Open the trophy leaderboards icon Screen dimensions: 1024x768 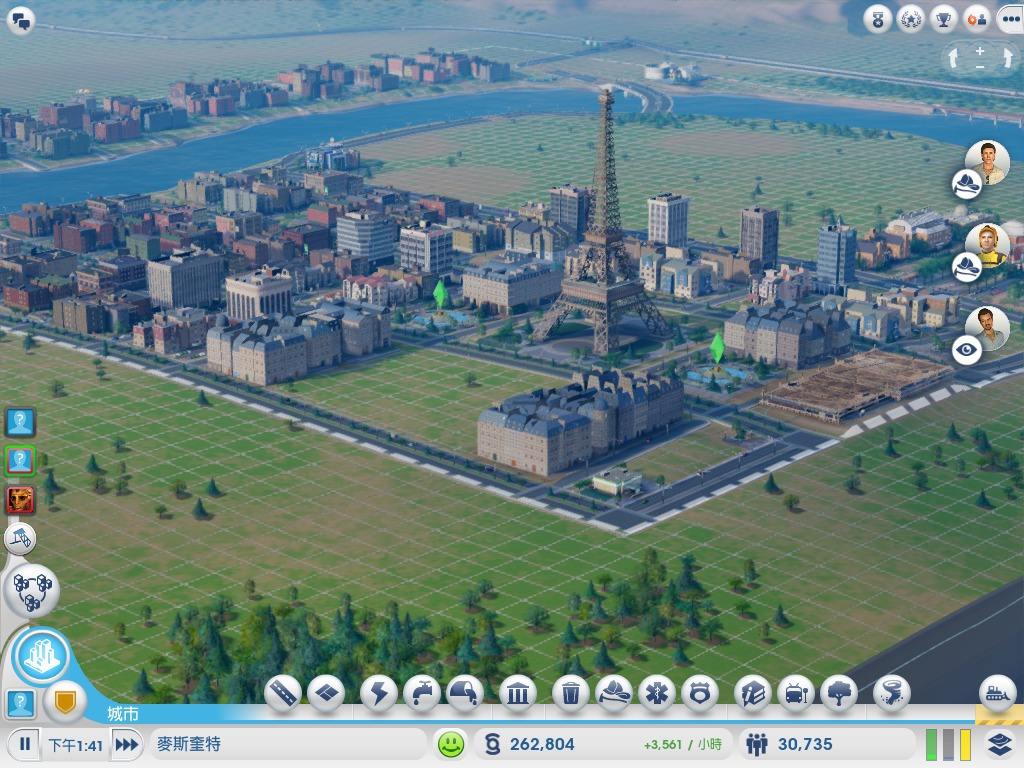click(943, 20)
